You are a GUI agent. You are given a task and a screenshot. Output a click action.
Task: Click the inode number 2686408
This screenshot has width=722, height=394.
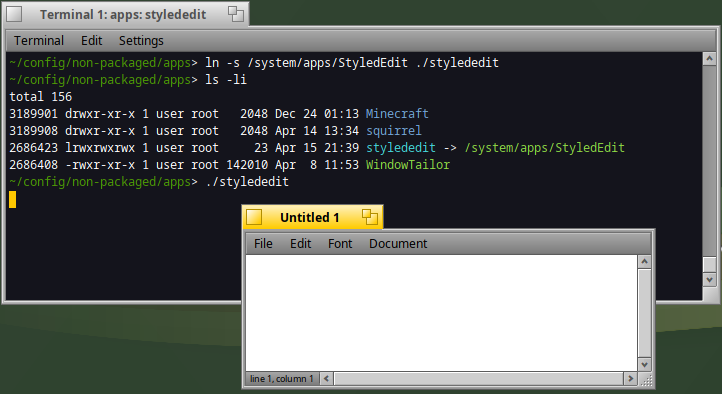click(x=34, y=165)
